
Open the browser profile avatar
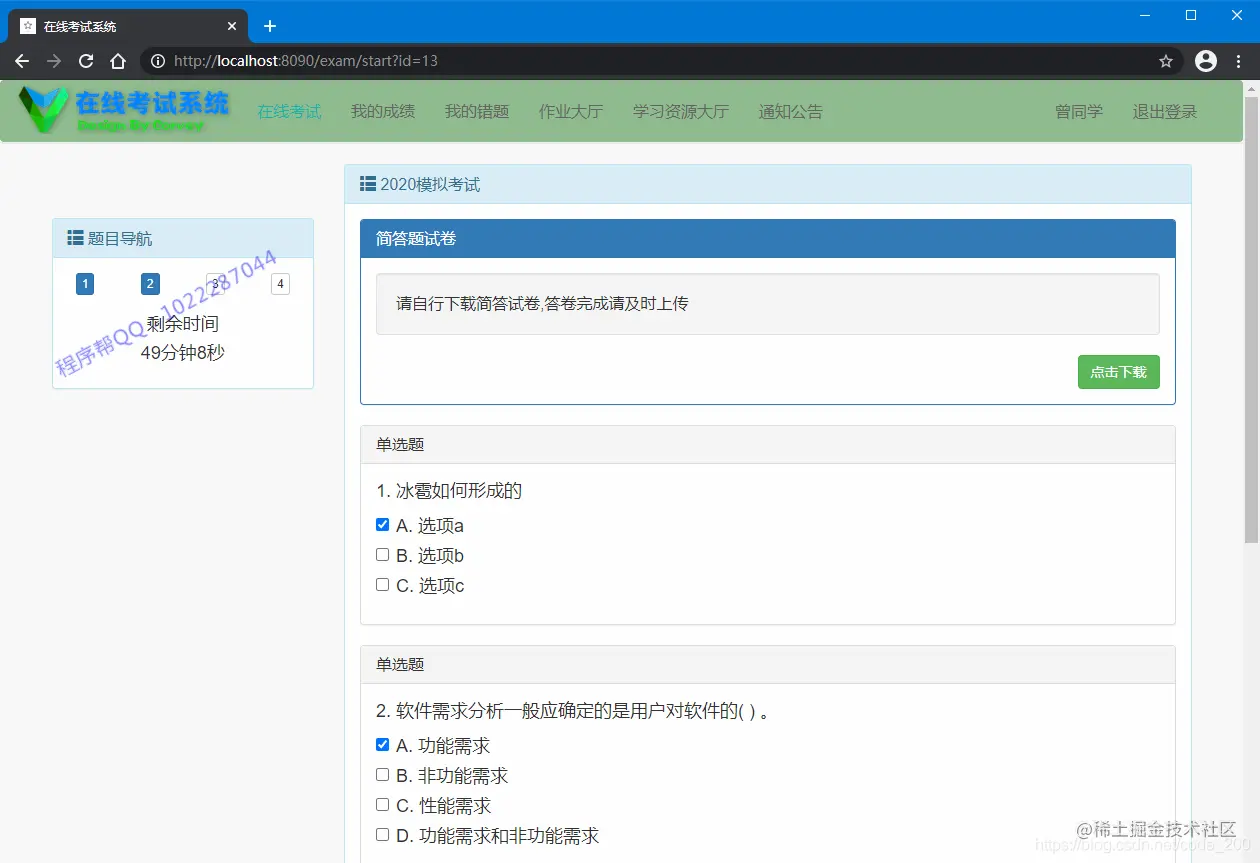coord(1205,60)
